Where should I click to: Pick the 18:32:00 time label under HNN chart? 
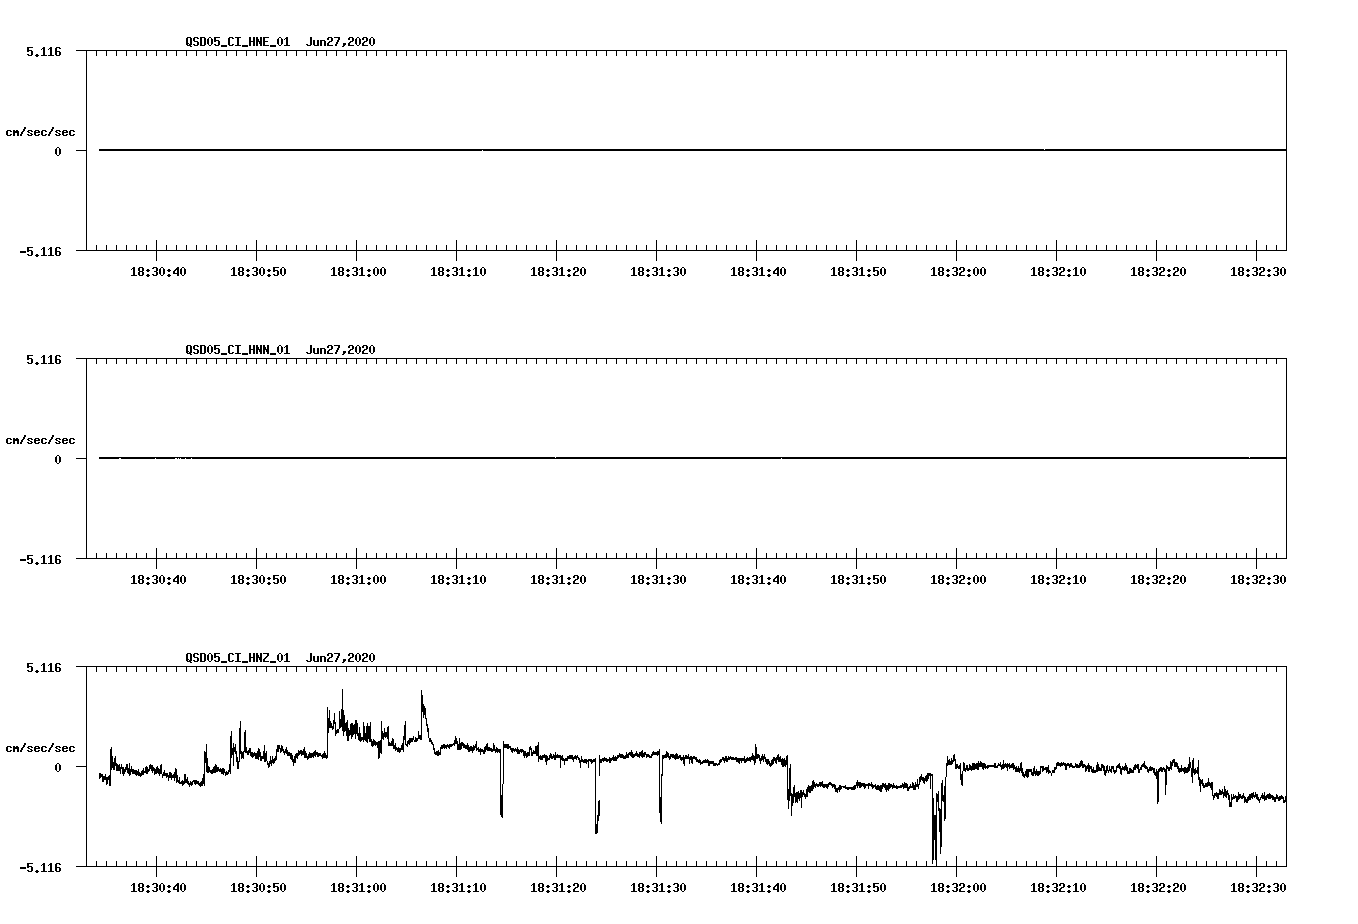[x=958, y=580]
